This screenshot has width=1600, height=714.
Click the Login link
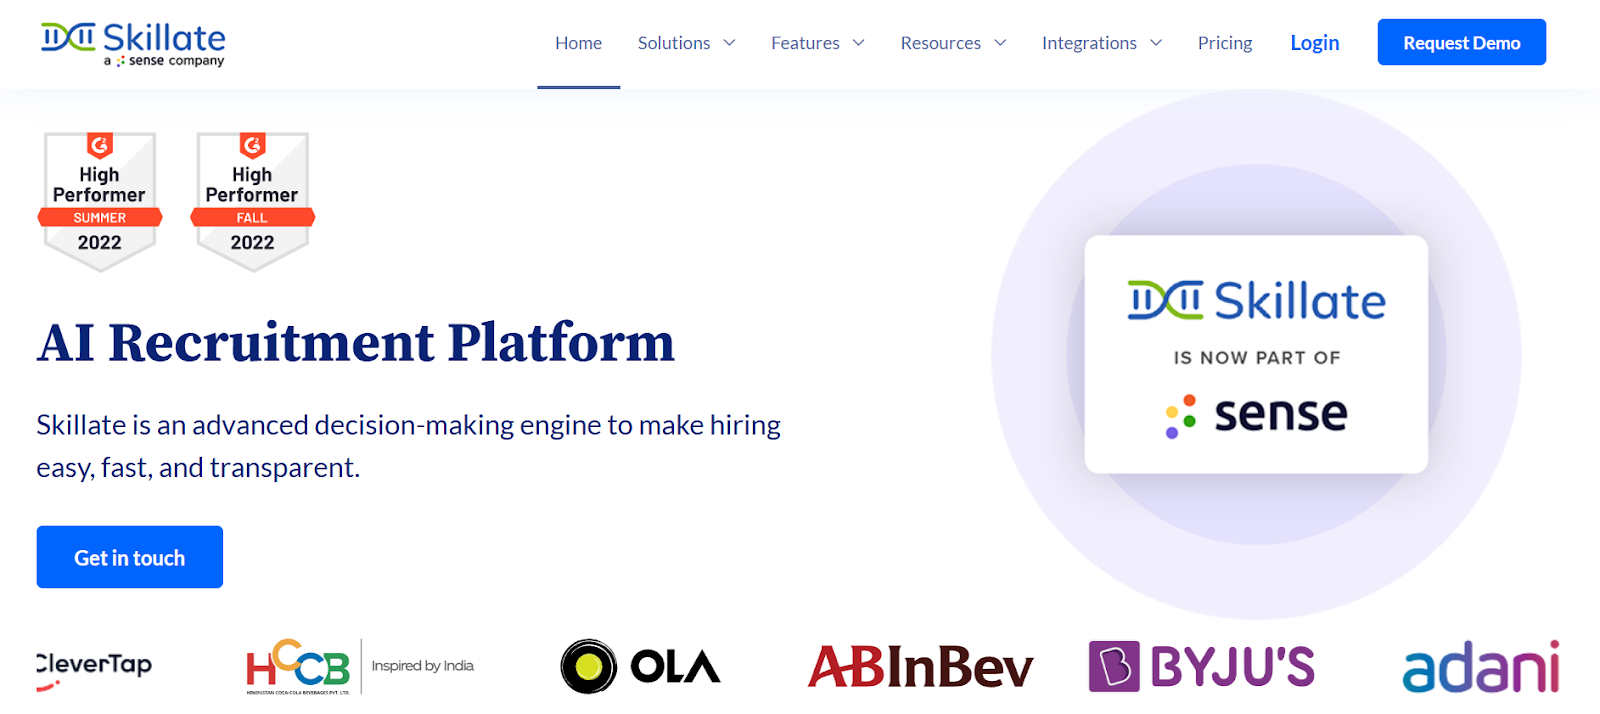coord(1314,43)
